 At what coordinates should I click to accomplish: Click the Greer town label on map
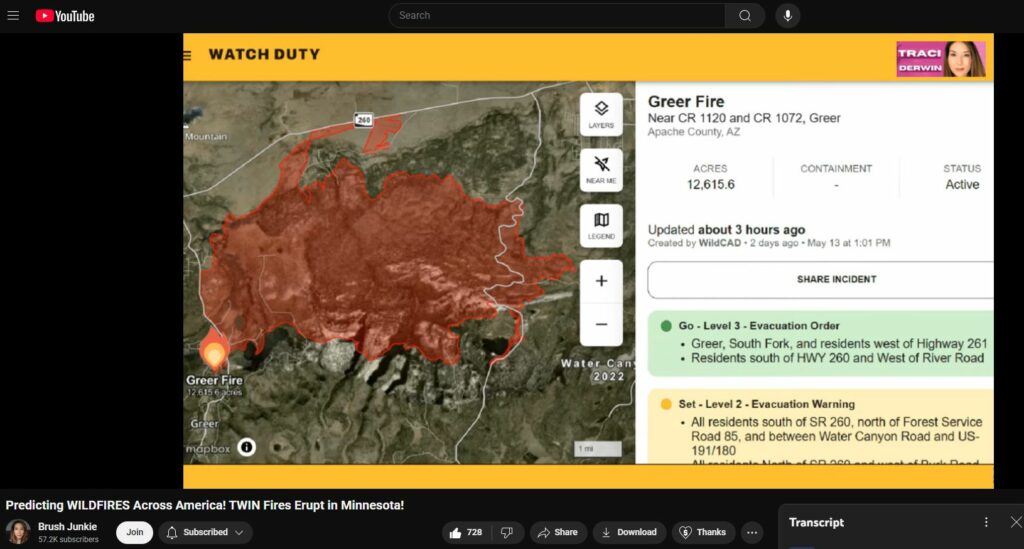(x=204, y=424)
